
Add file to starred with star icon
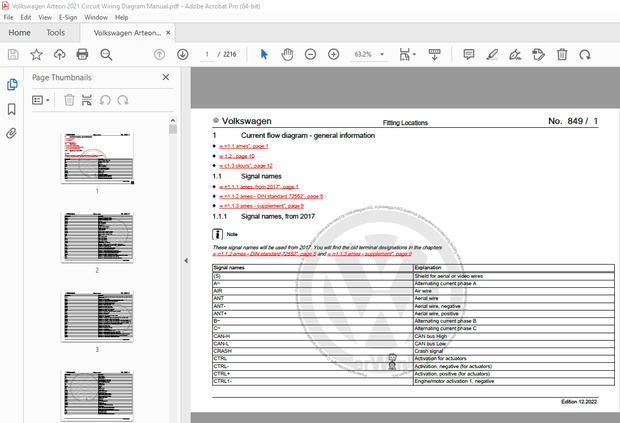coord(36,55)
